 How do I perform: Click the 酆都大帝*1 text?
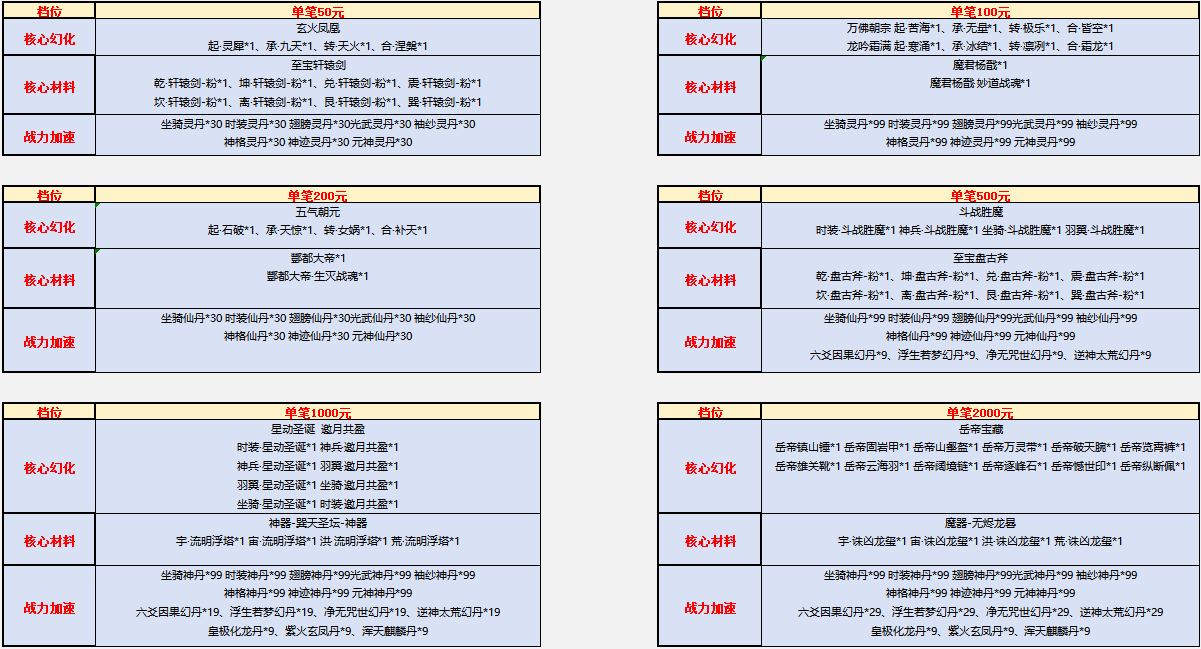(318, 258)
